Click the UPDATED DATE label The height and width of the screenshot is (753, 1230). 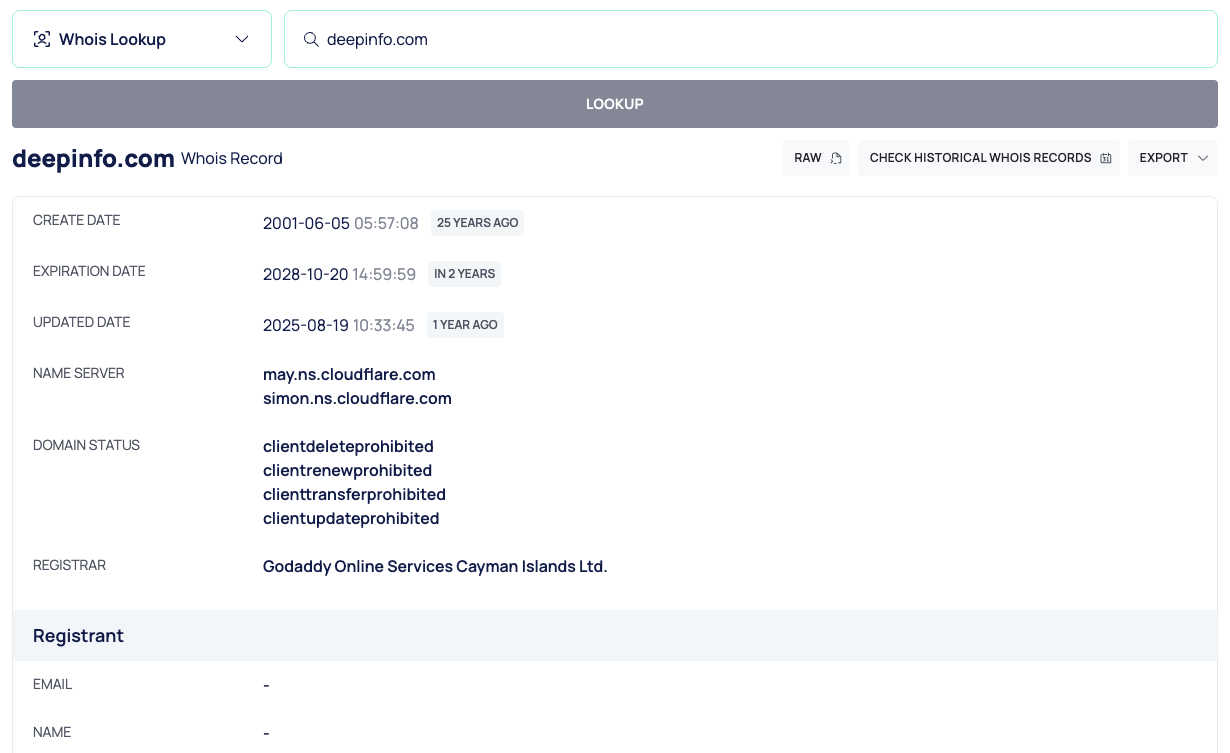coord(81,322)
